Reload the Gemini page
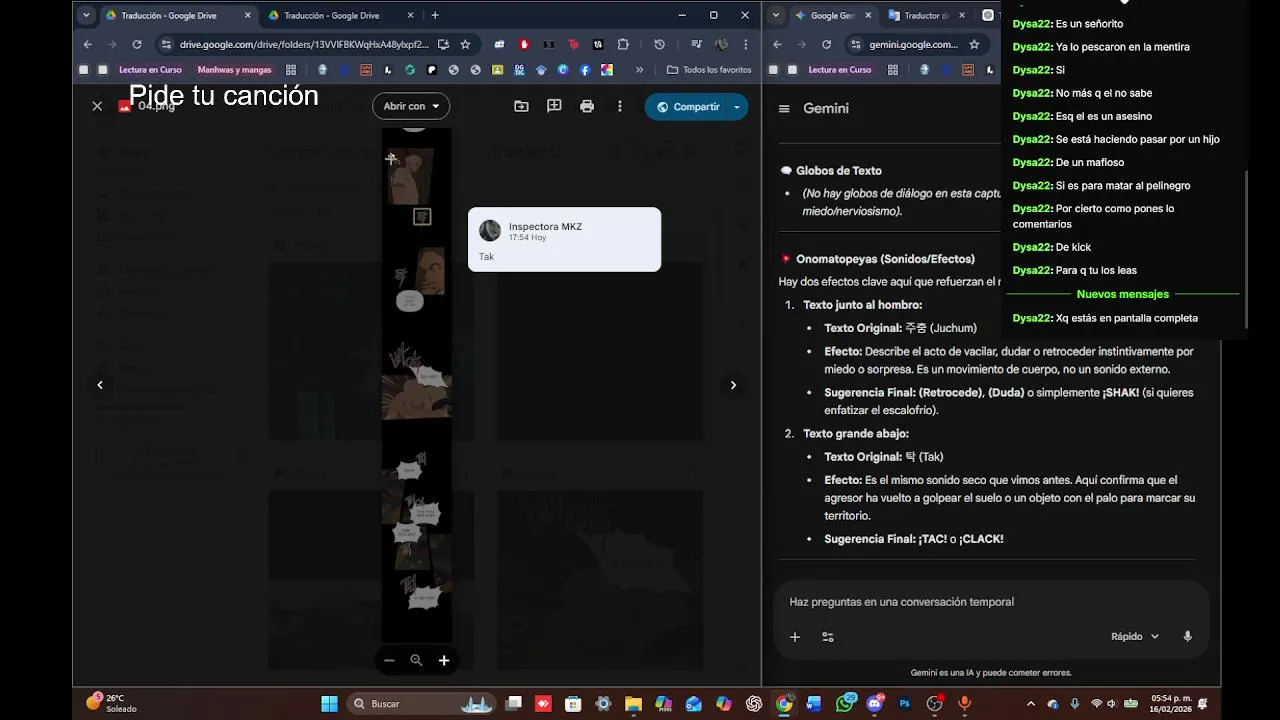This screenshot has height=720, width=1280. click(826, 44)
